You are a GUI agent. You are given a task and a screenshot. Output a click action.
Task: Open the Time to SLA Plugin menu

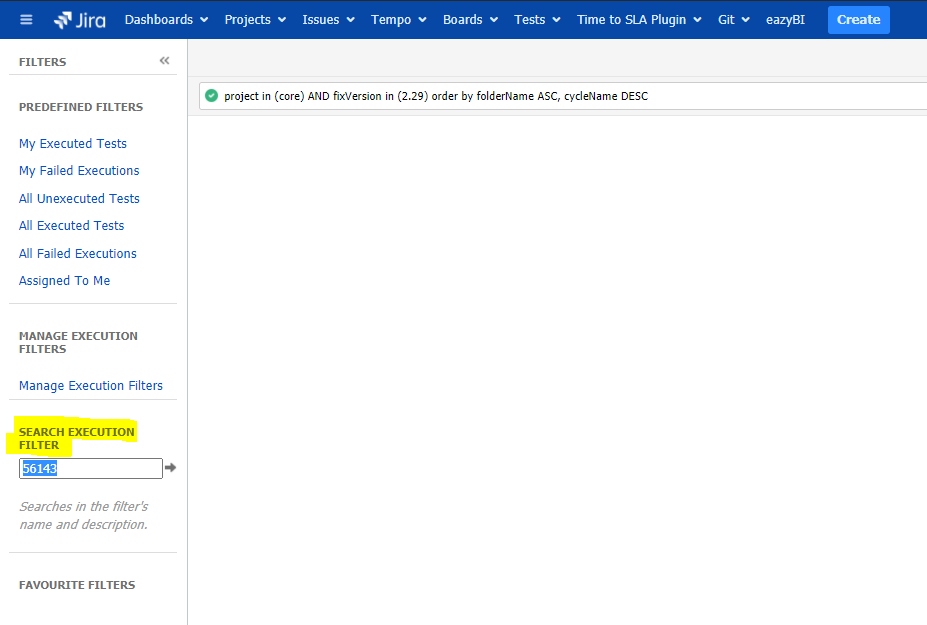pyautogui.click(x=639, y=20)
